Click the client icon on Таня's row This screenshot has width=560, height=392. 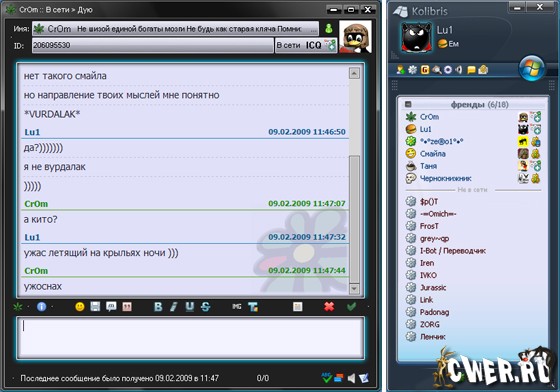[535, 166]
